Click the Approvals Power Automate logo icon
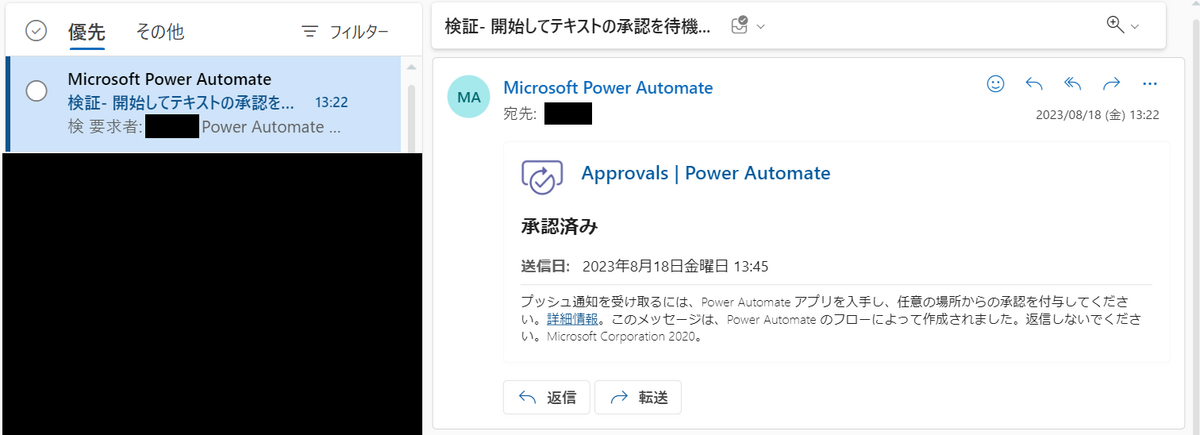 coord(542,176)
